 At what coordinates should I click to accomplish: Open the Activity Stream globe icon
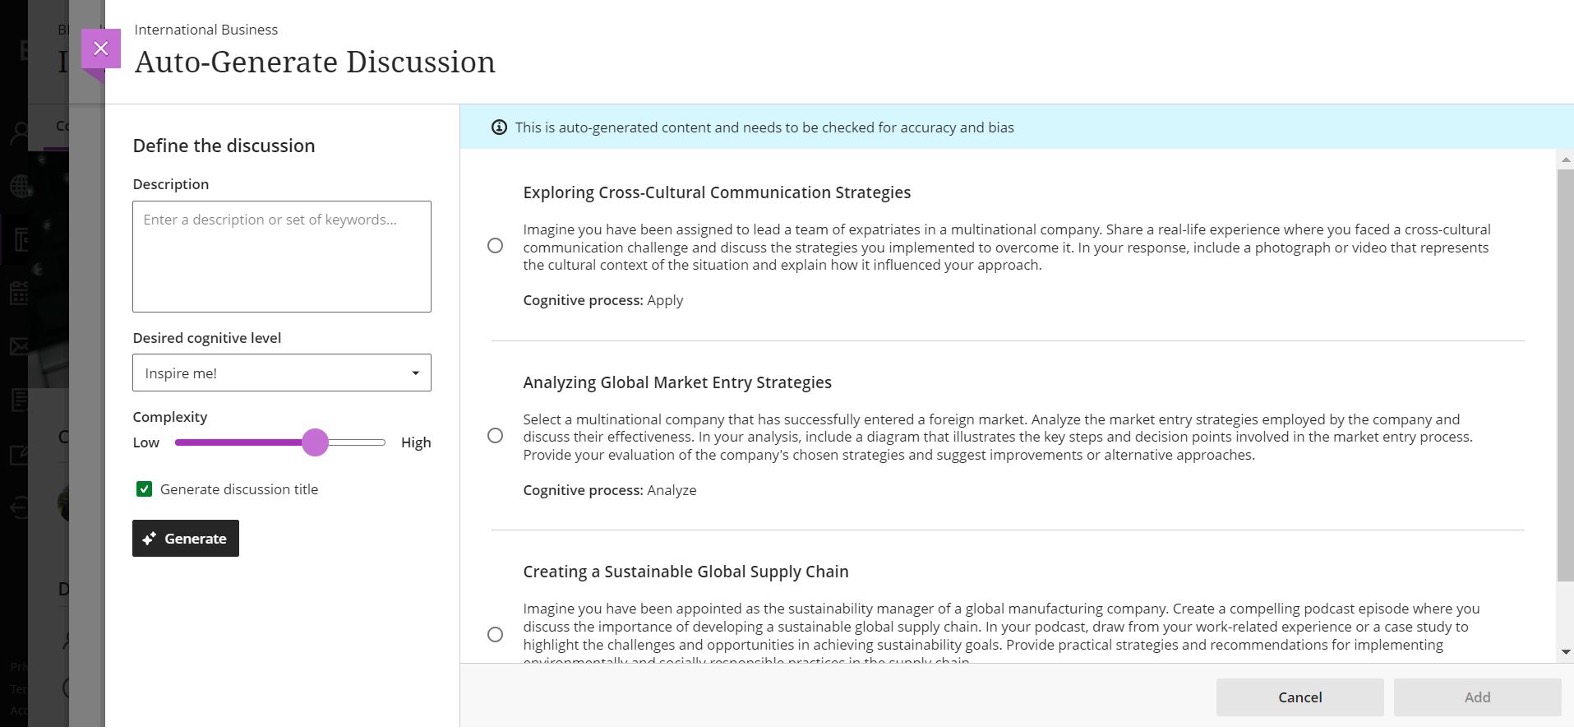[20, 186]
